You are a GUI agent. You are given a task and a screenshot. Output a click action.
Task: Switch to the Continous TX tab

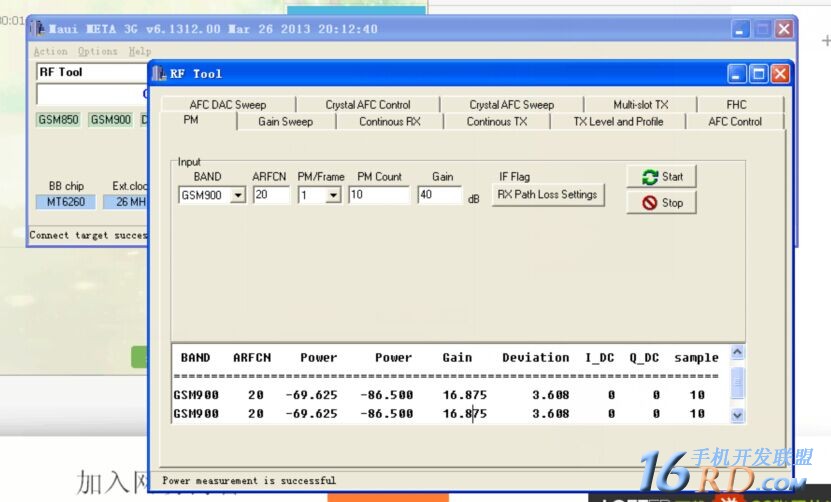tap(497, 121)
